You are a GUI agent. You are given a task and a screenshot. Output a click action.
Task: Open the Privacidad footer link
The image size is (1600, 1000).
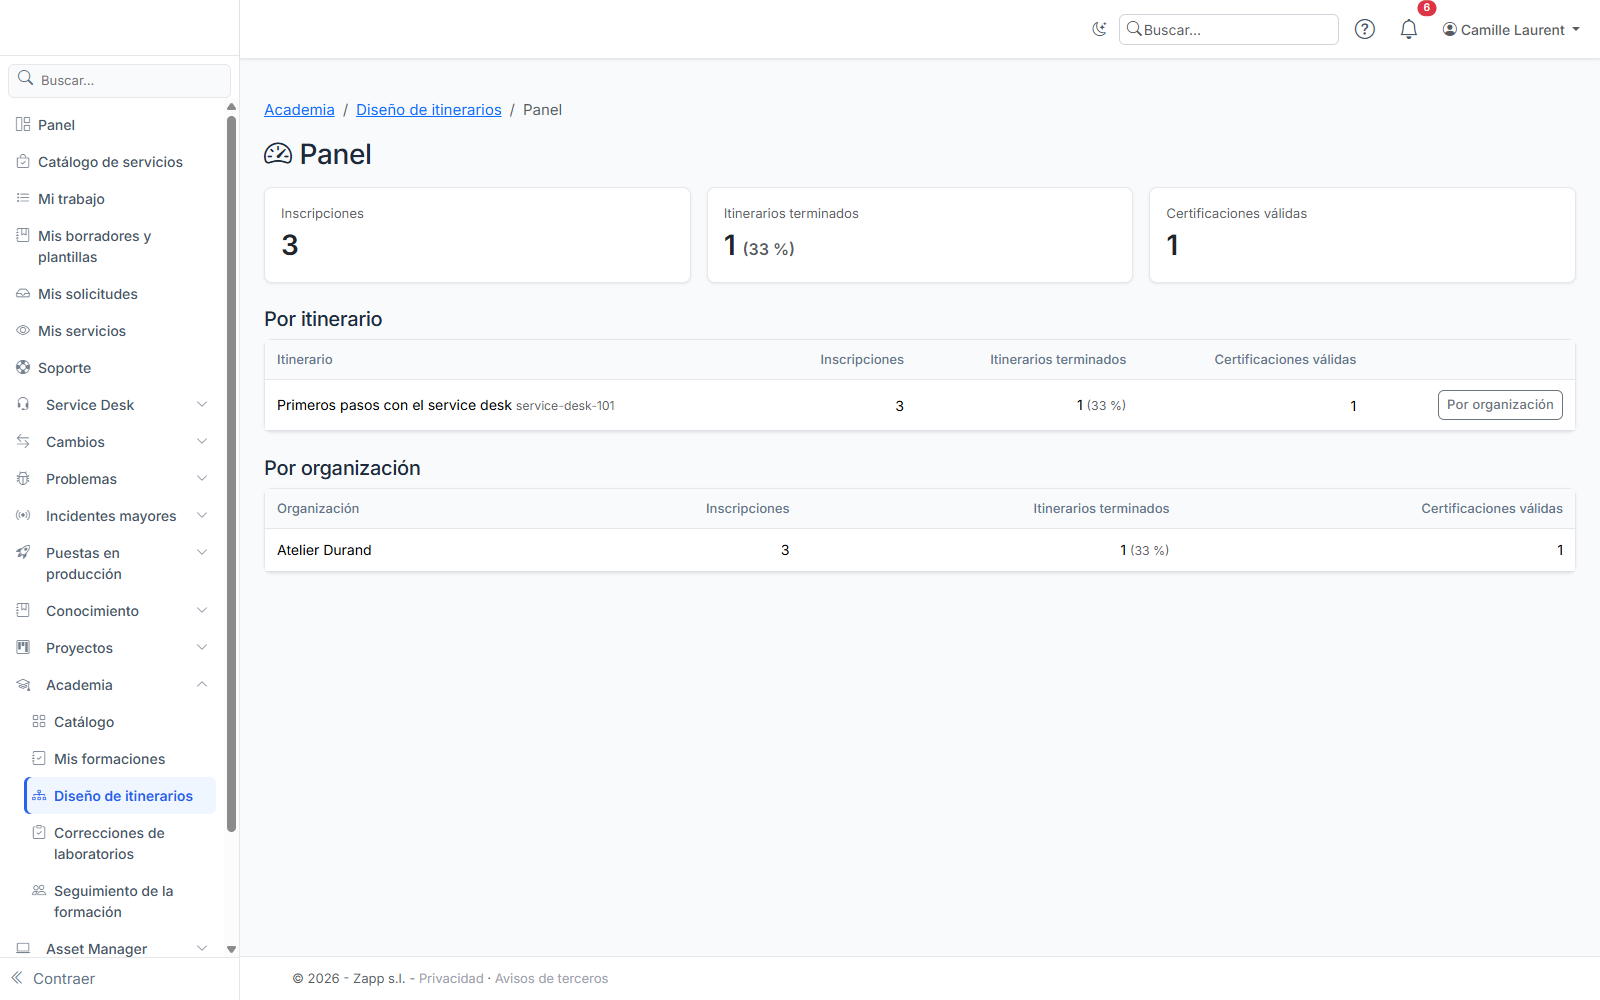[x=451, y=978]
